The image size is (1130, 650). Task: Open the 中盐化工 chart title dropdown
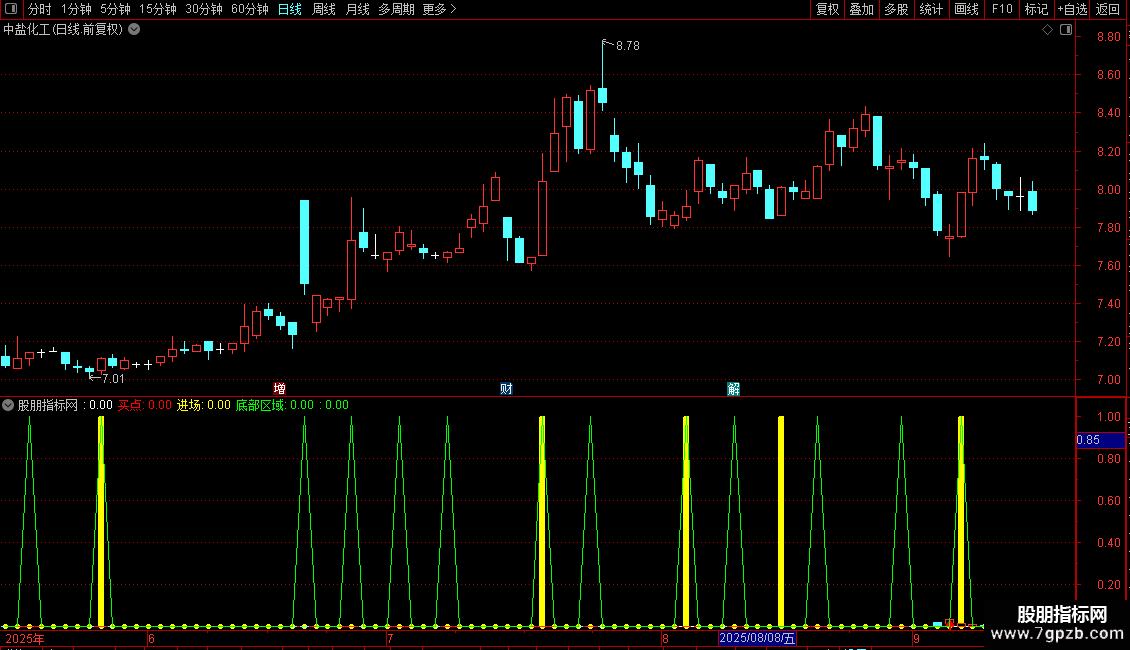(134, 30)
